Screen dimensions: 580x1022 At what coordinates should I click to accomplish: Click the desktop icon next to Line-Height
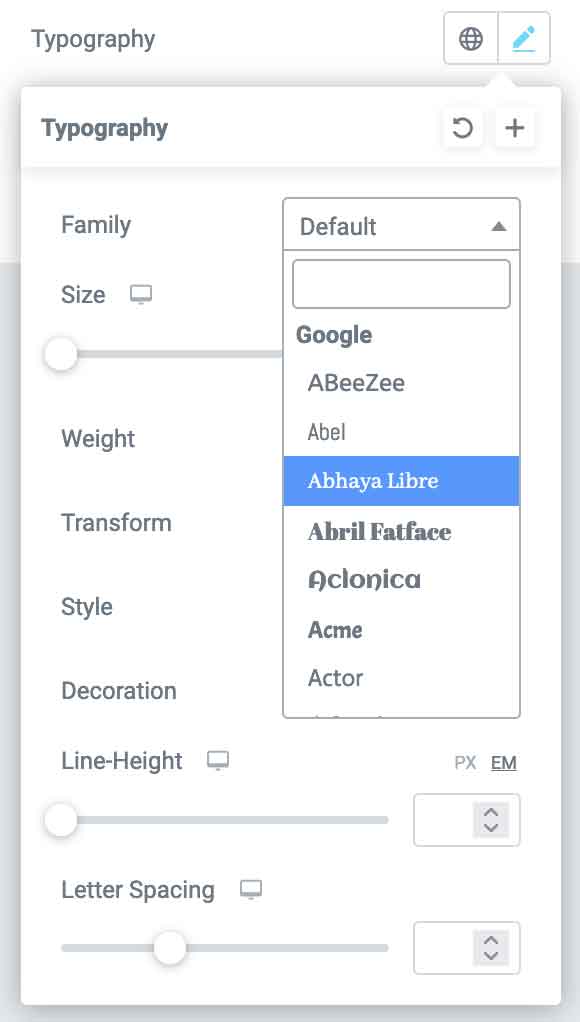[218, 761]
